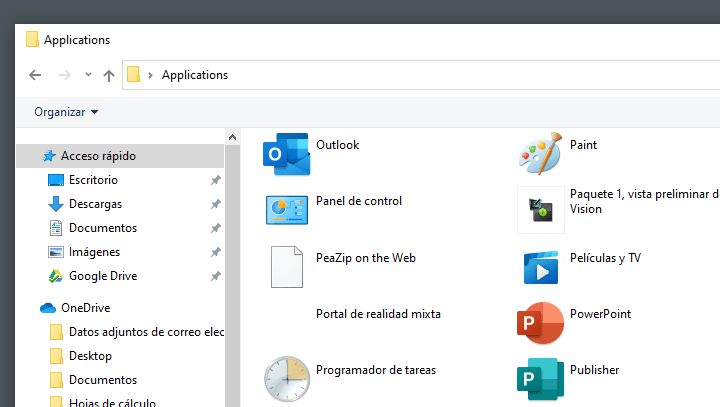Click the pin icon beside Google Drive
Screen dimensions: 720x407
click(215, 276)
